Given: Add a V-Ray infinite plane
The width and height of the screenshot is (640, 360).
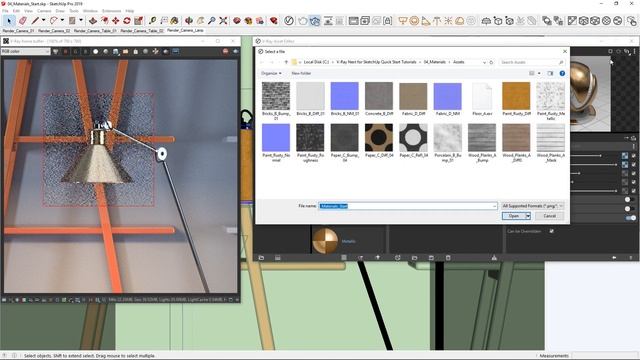Looking at the screenshot, I should tap(486, 20).
